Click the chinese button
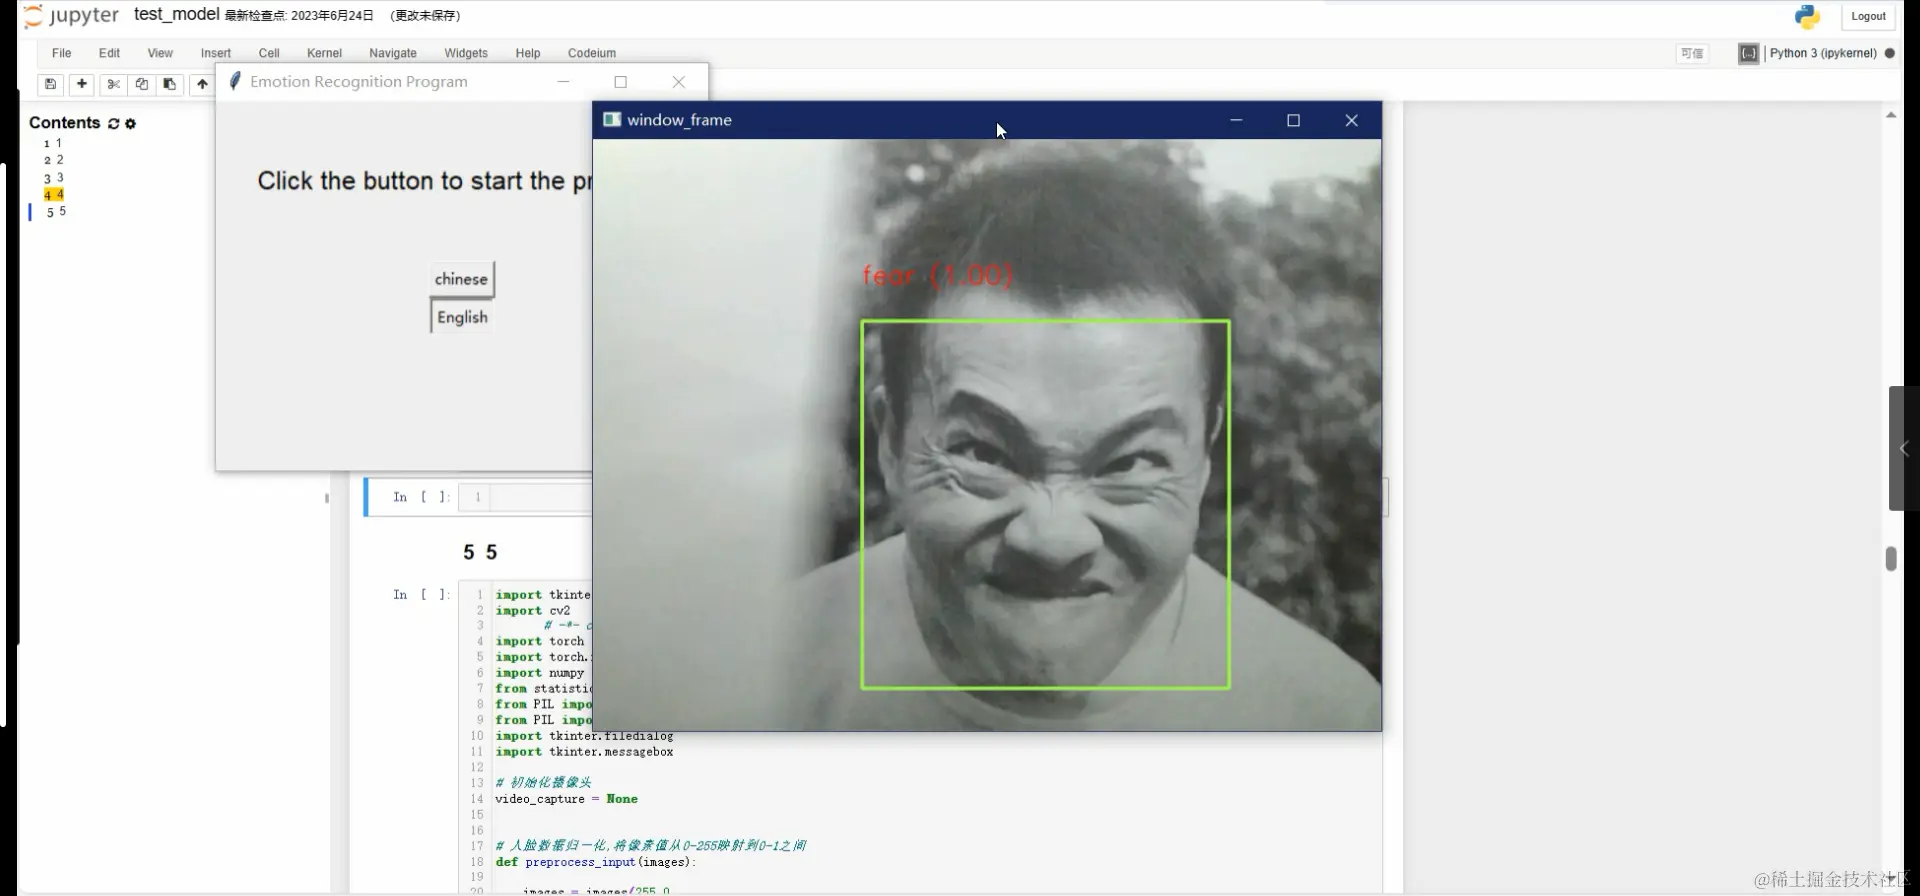This screenshot has height=896, width=1920. pos(462,279)
